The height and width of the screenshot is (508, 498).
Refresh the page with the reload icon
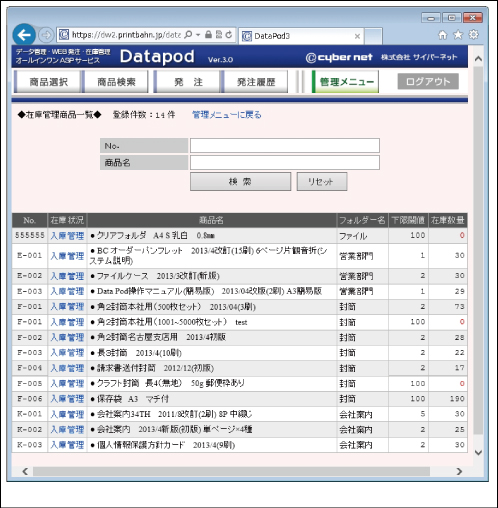[229, 34]
